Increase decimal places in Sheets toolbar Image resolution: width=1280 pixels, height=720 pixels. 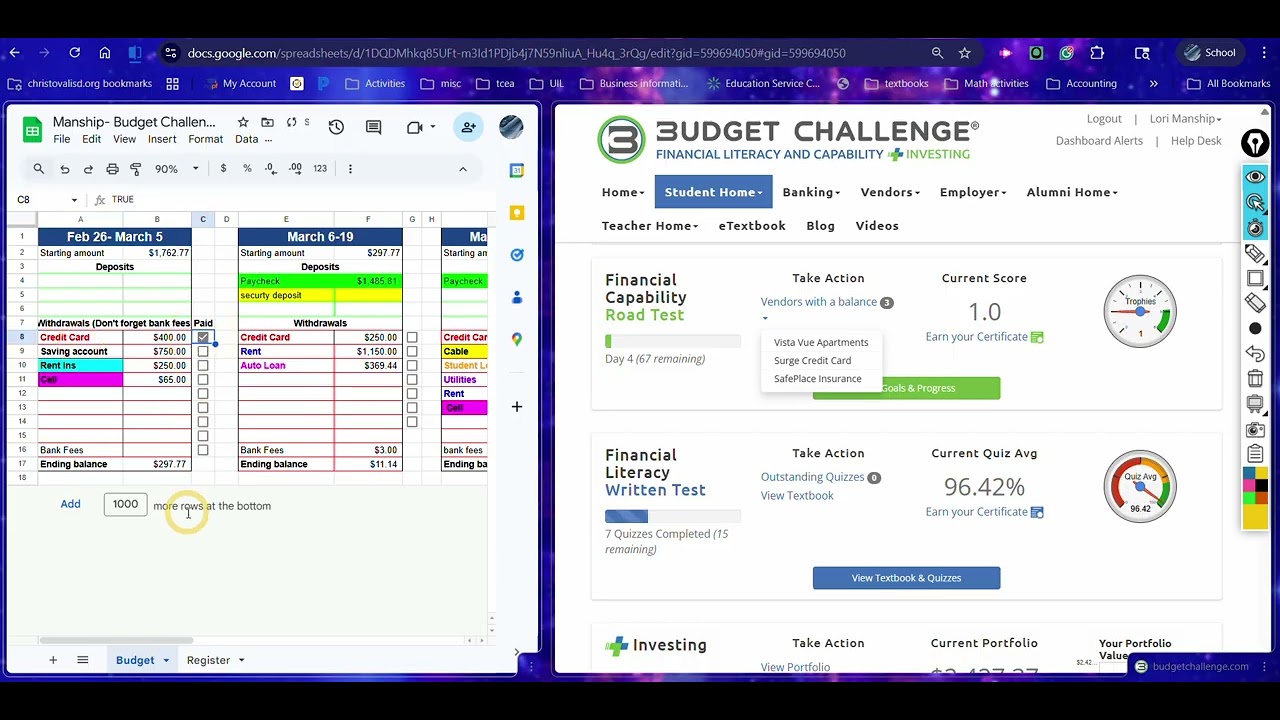(295, 169)
